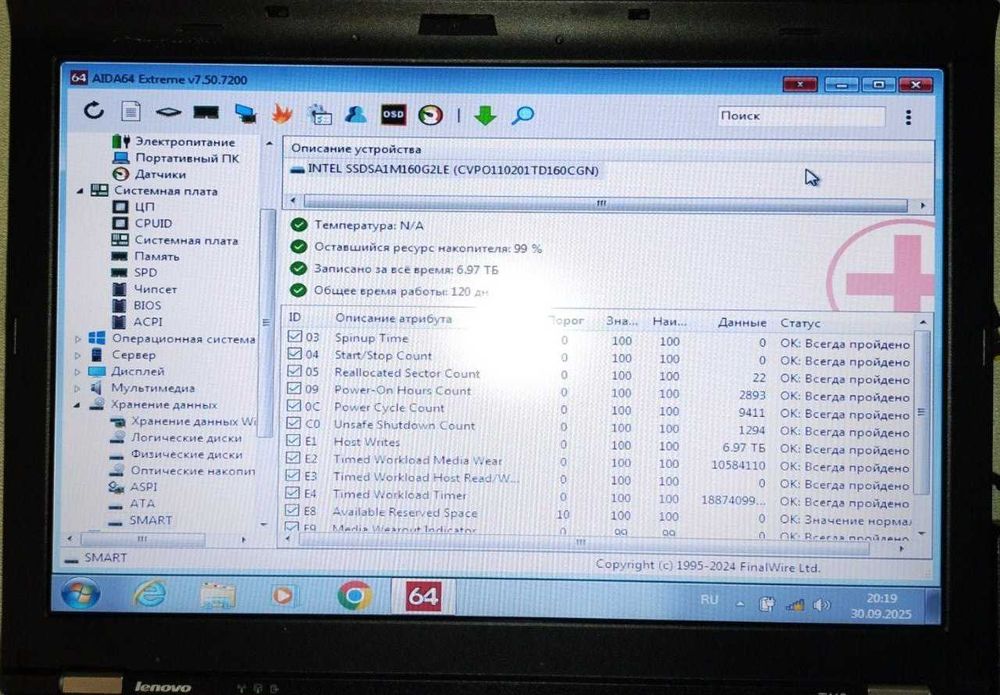This screenshot has height=695, width=1000.
Task: Collapse the Системная плата branch arrow
Action: tap(80, 191)
